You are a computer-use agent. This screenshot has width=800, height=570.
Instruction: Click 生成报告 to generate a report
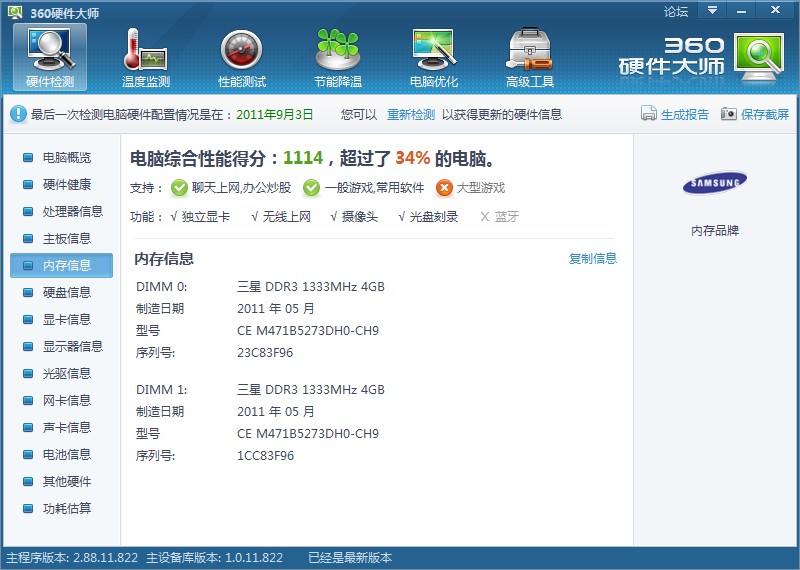tap(685, 114)
